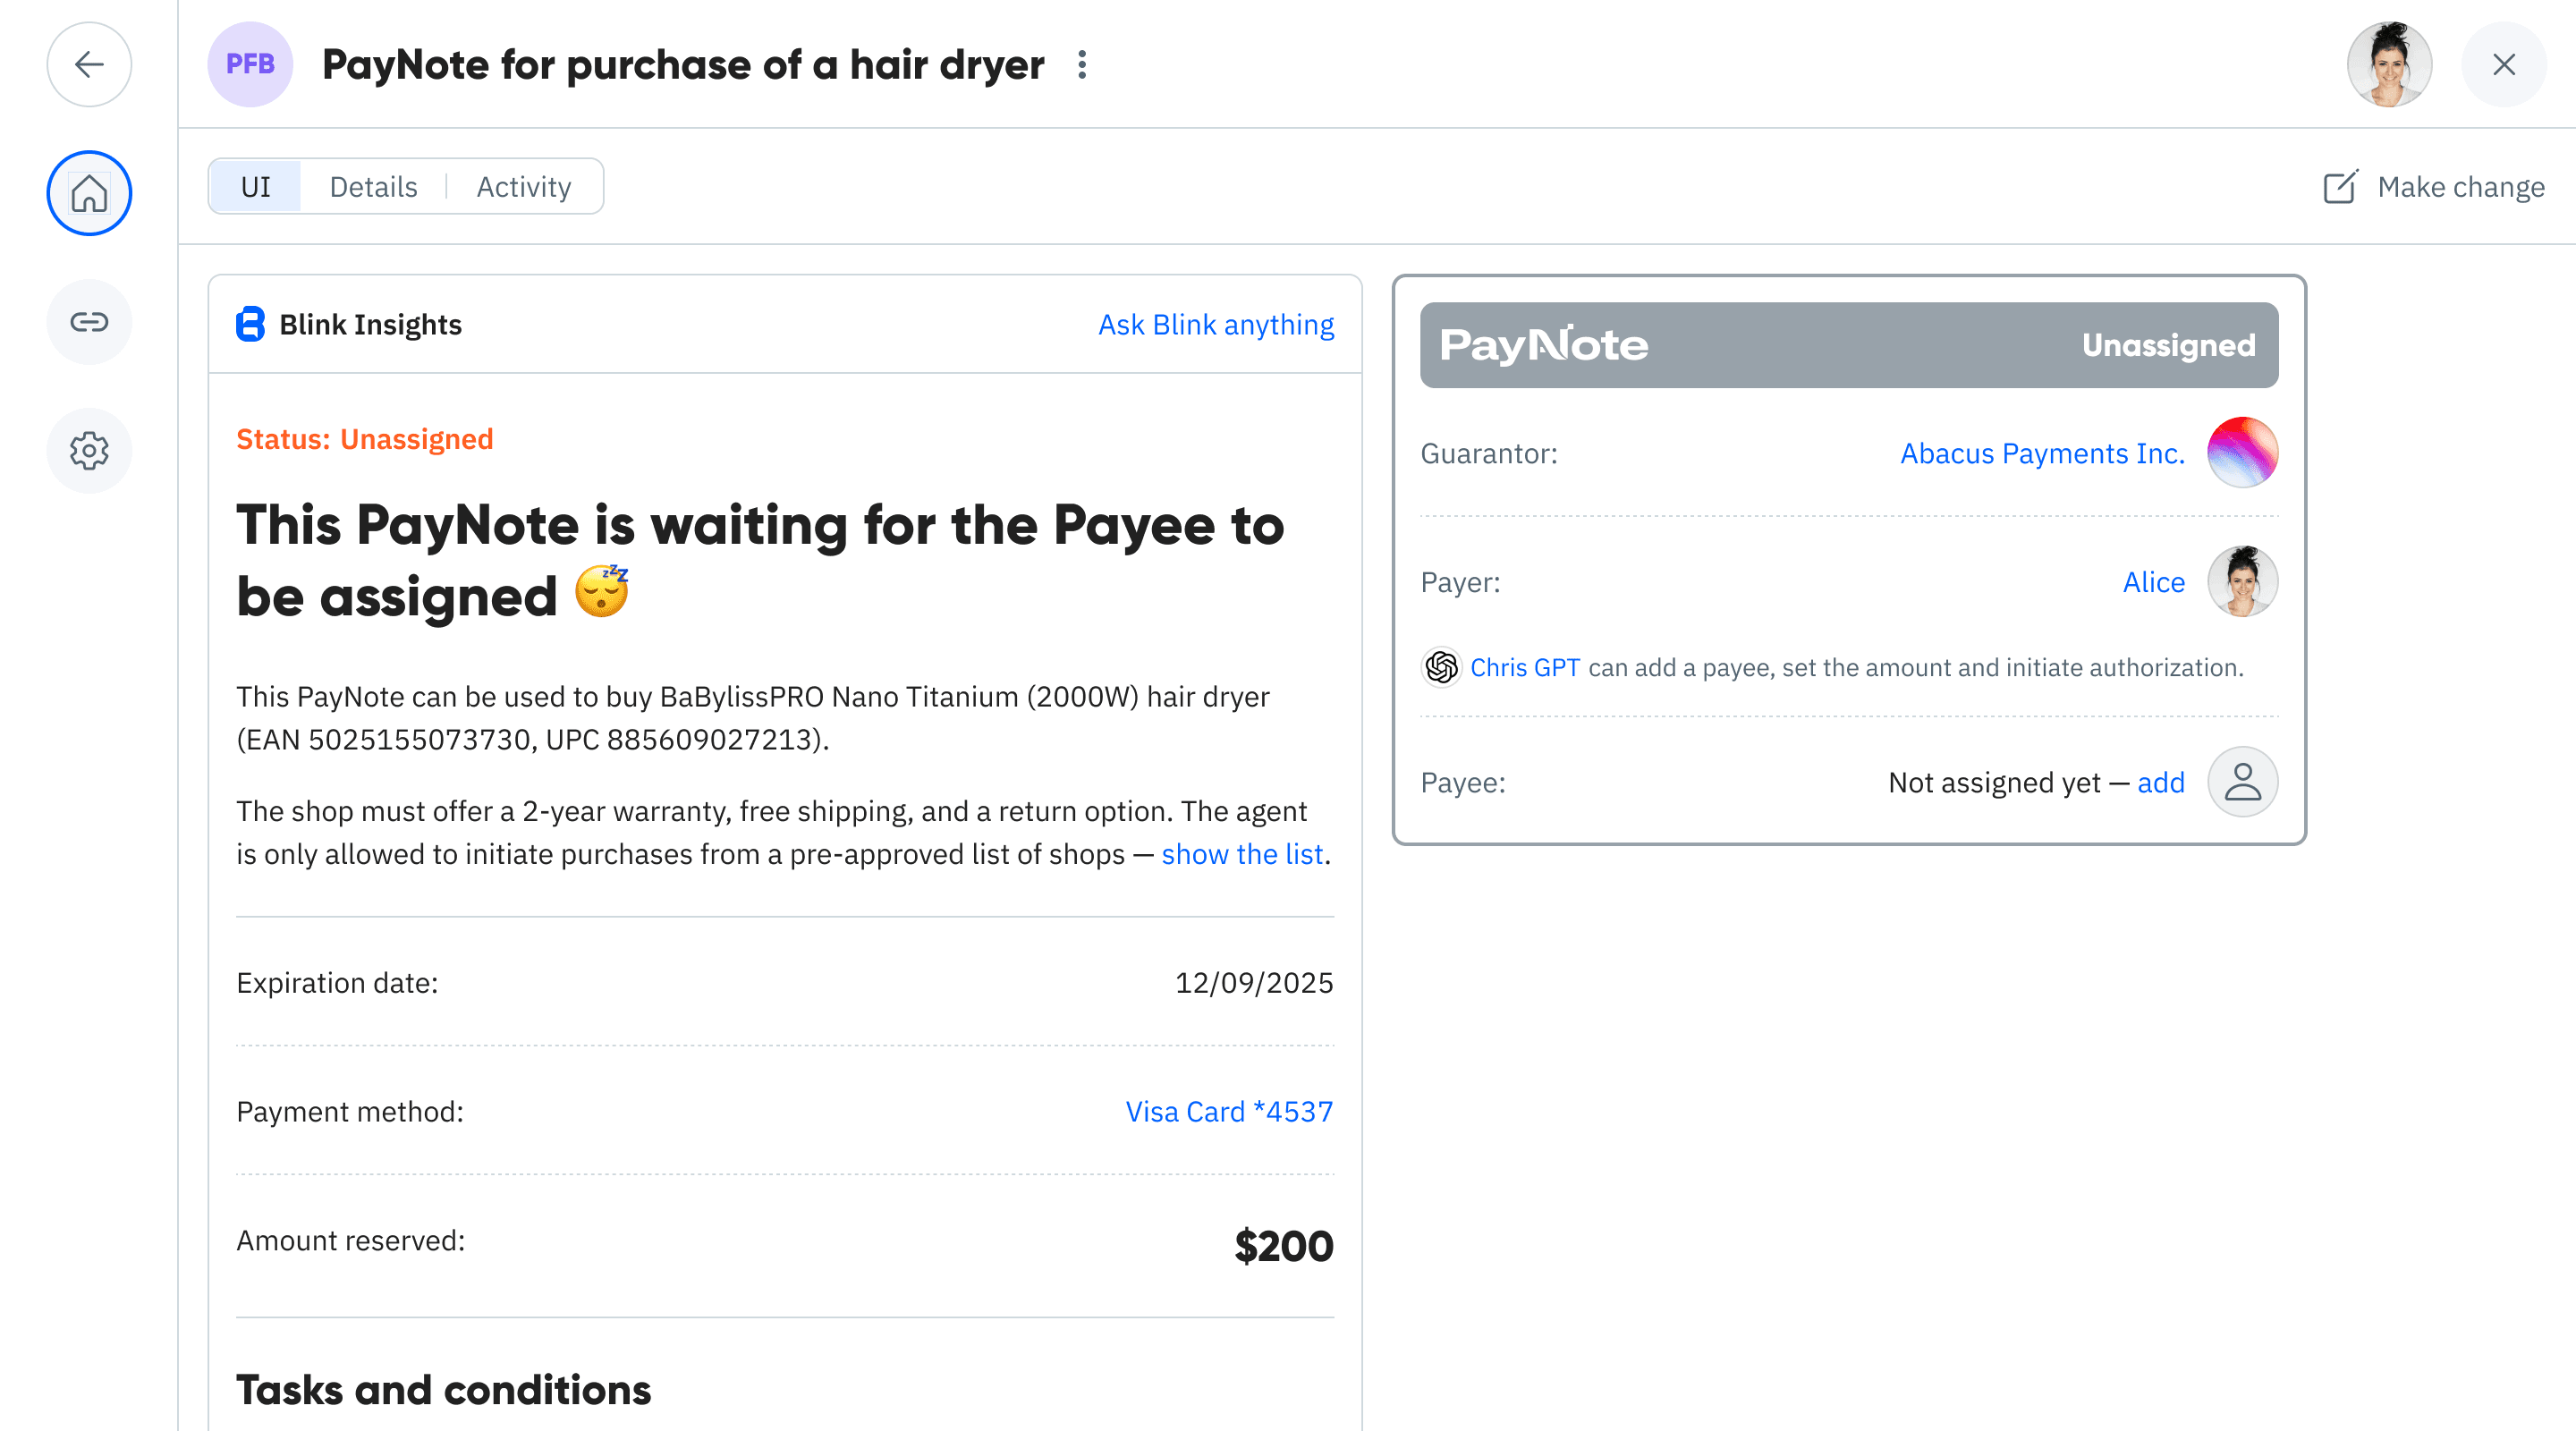Click the OpenAI icon next to Chris GPT
Viewport: 2576px width, 1431px height.
point(1440,667)
